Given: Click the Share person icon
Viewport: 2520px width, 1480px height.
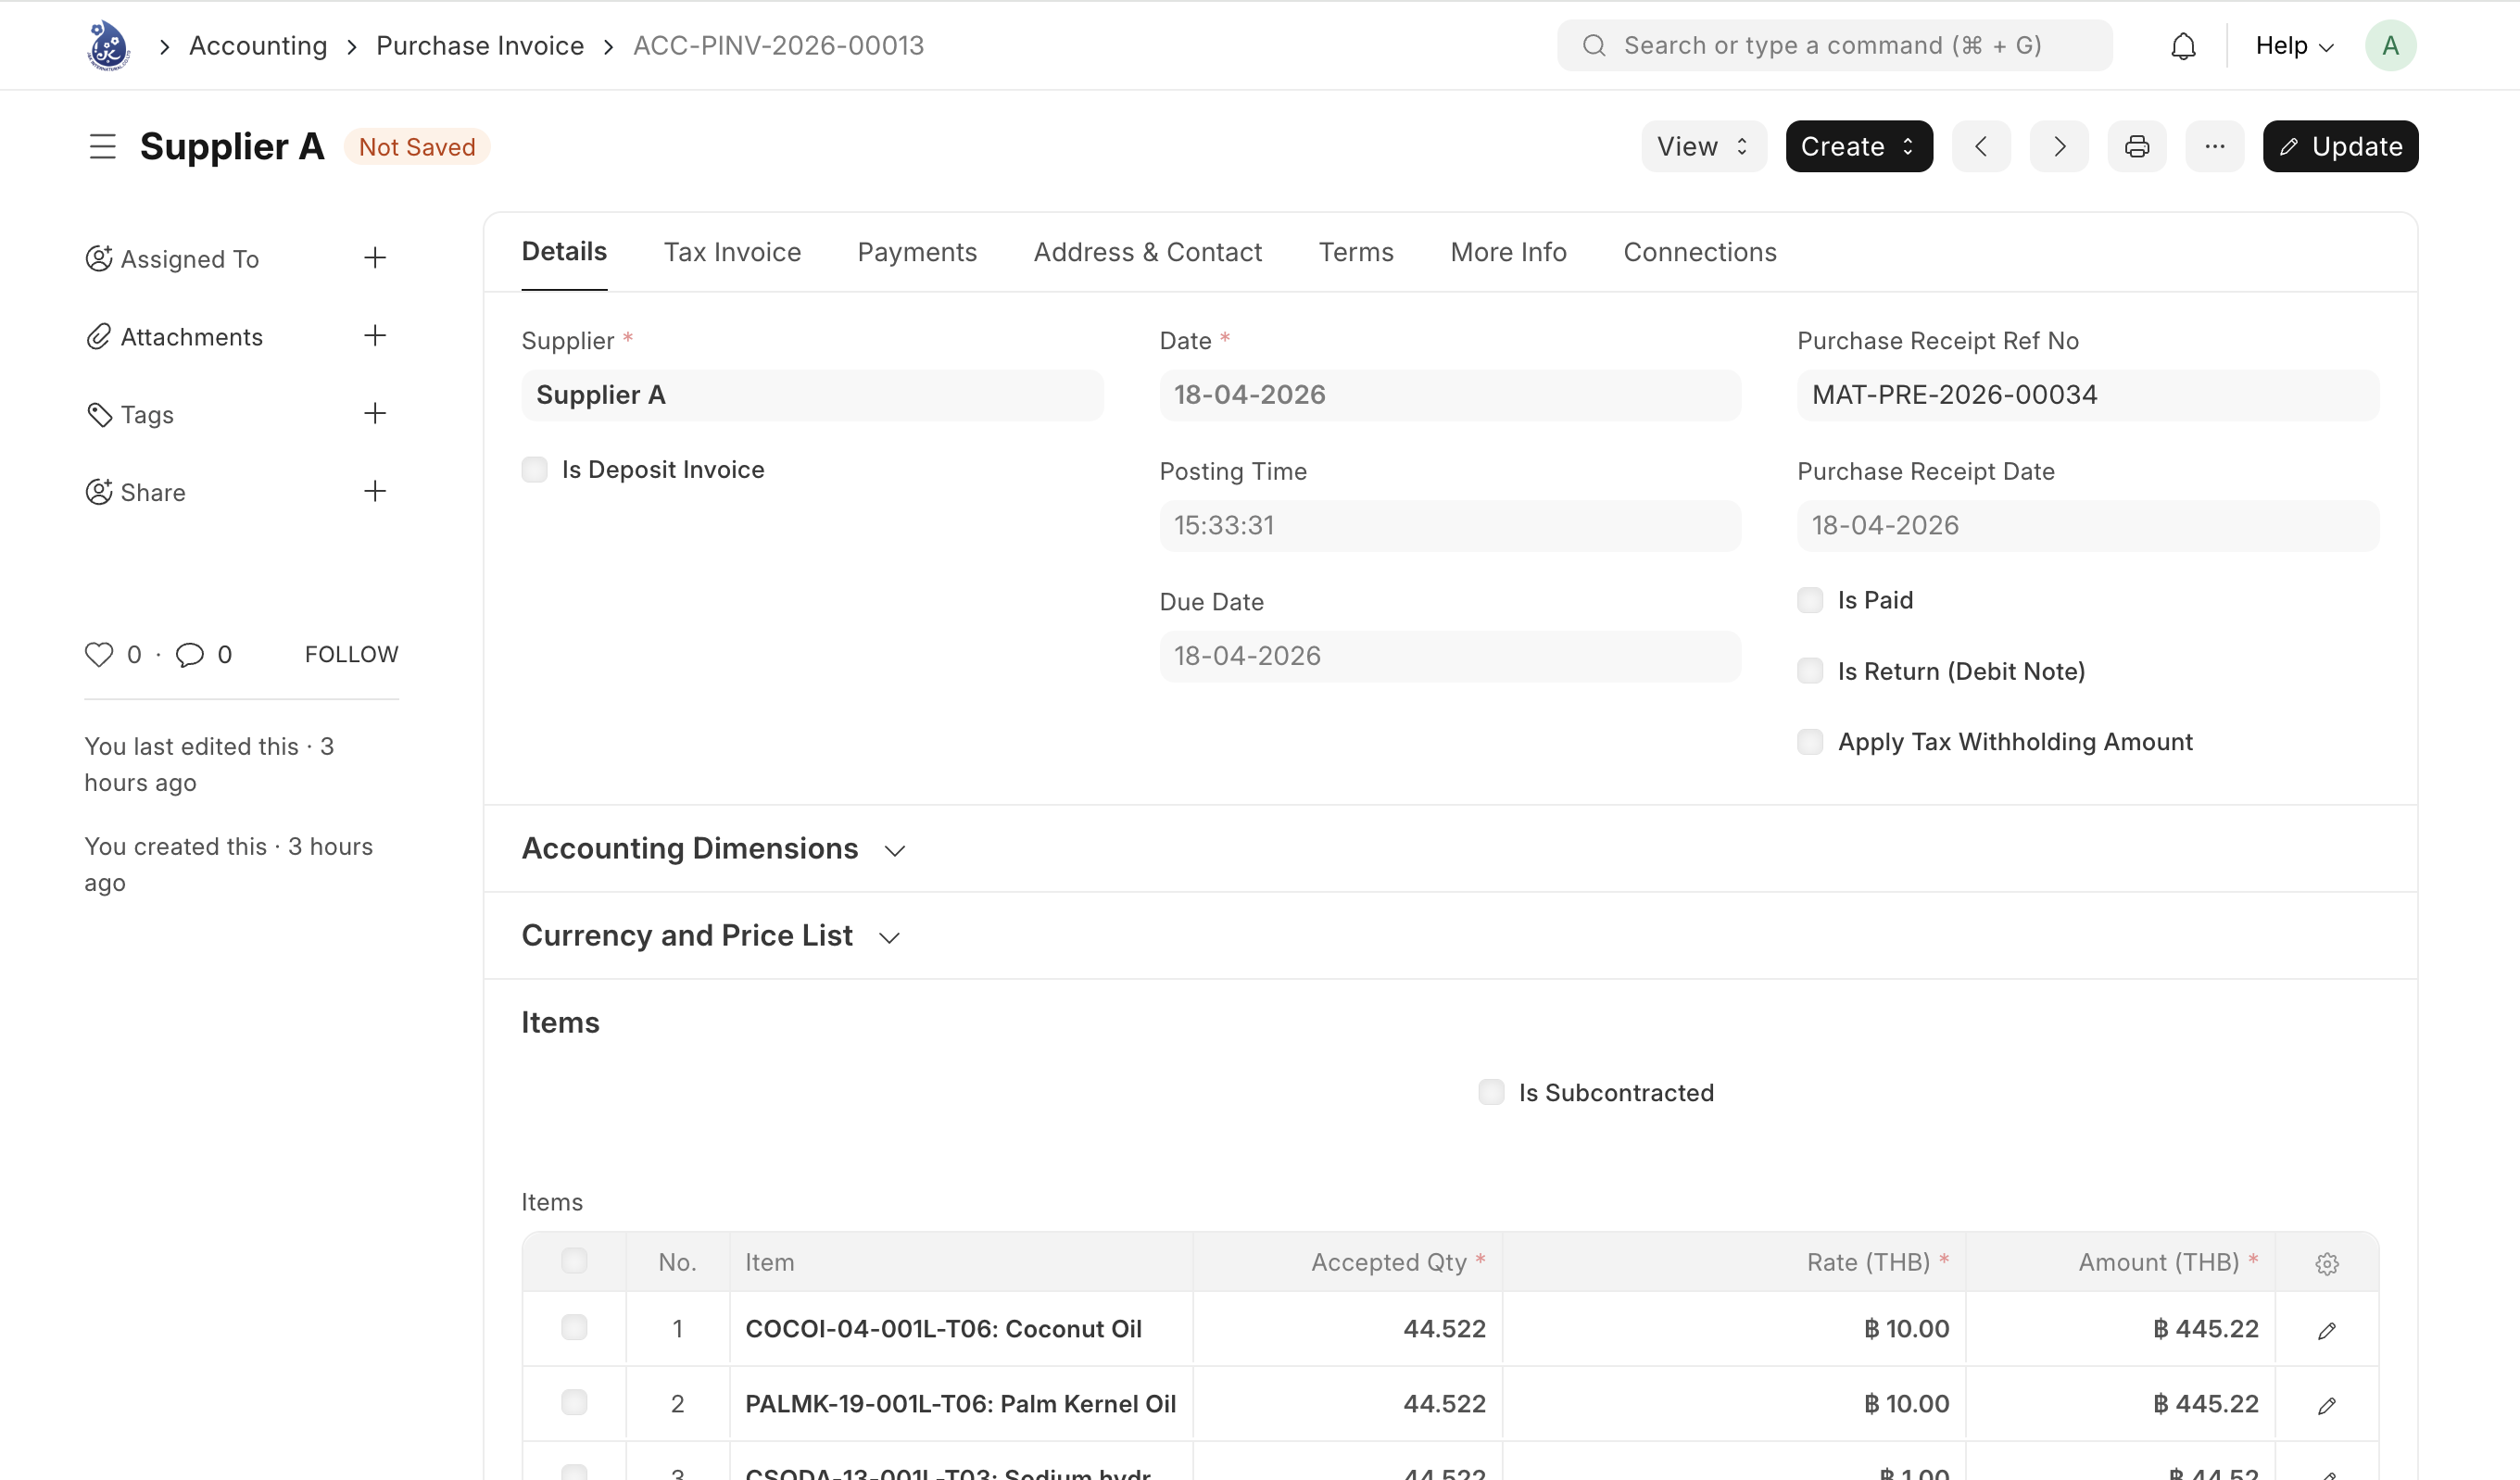Looking at the screenshot, I should click(99, 491).
